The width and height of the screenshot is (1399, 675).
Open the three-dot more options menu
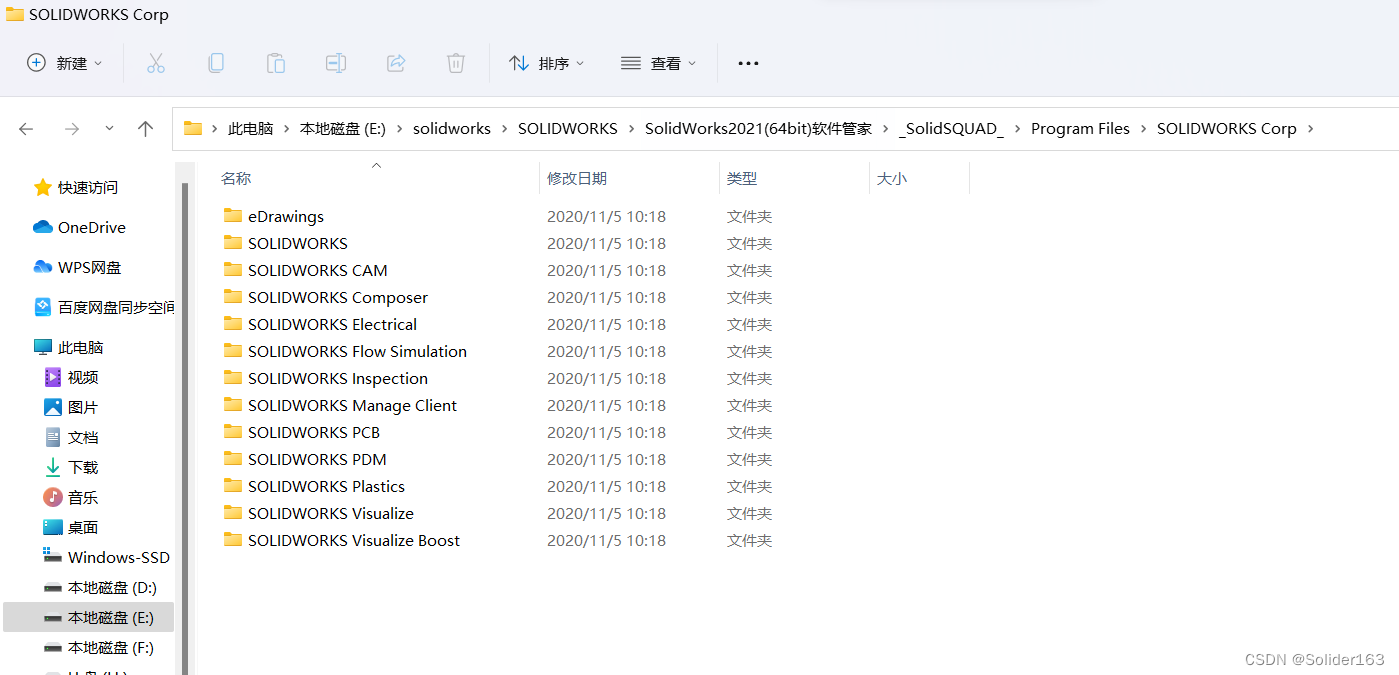[x=748, y=63]
